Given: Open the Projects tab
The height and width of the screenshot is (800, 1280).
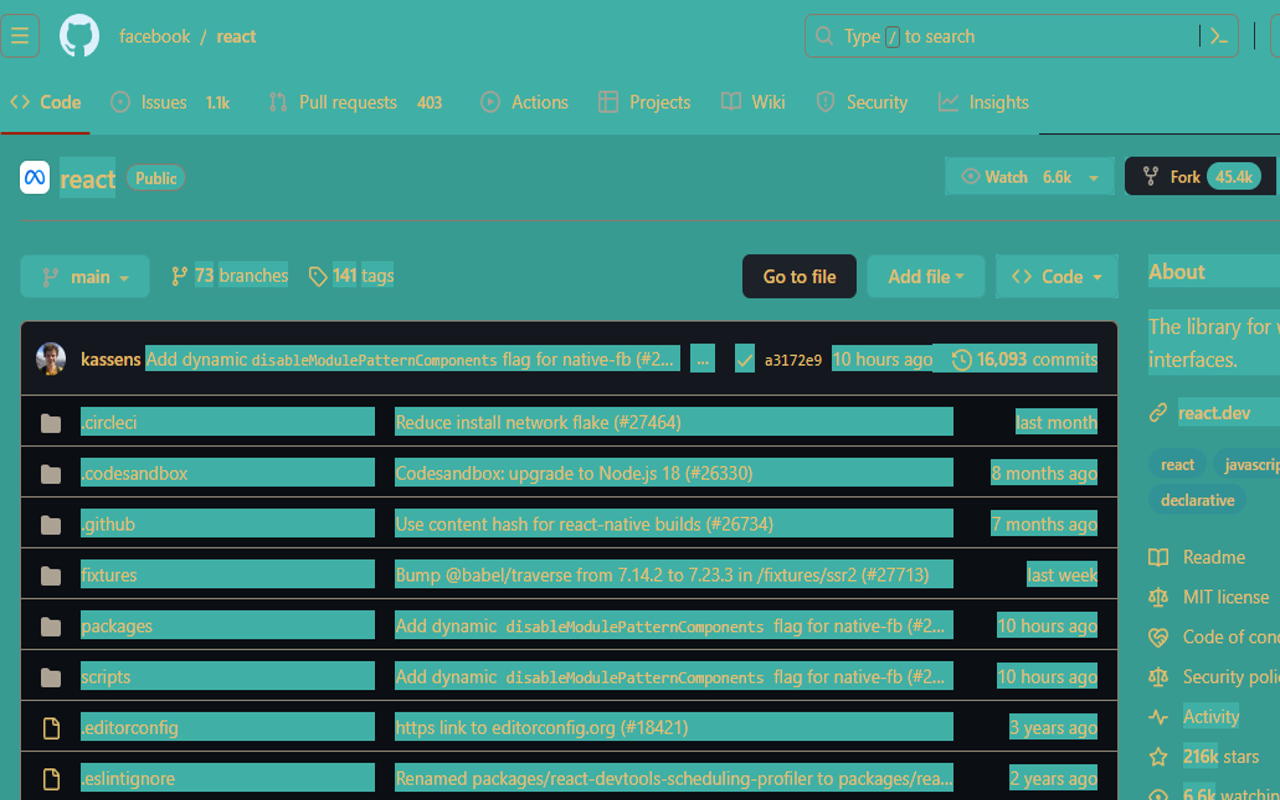Looking at the screenshot, I should pos(644,102).
